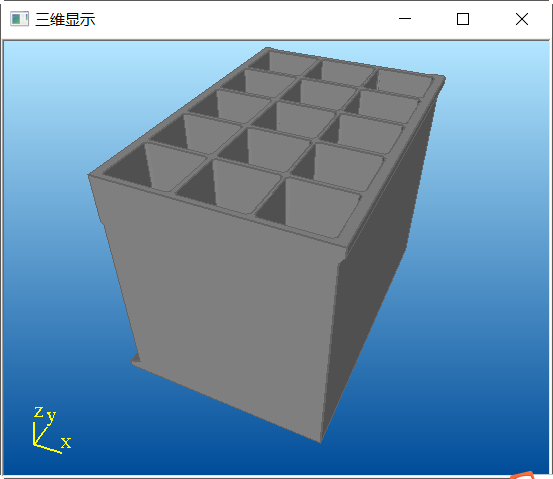Close the 三维显示 window
The height and width of the screenshot is (479, 553).
coord(522,19)
